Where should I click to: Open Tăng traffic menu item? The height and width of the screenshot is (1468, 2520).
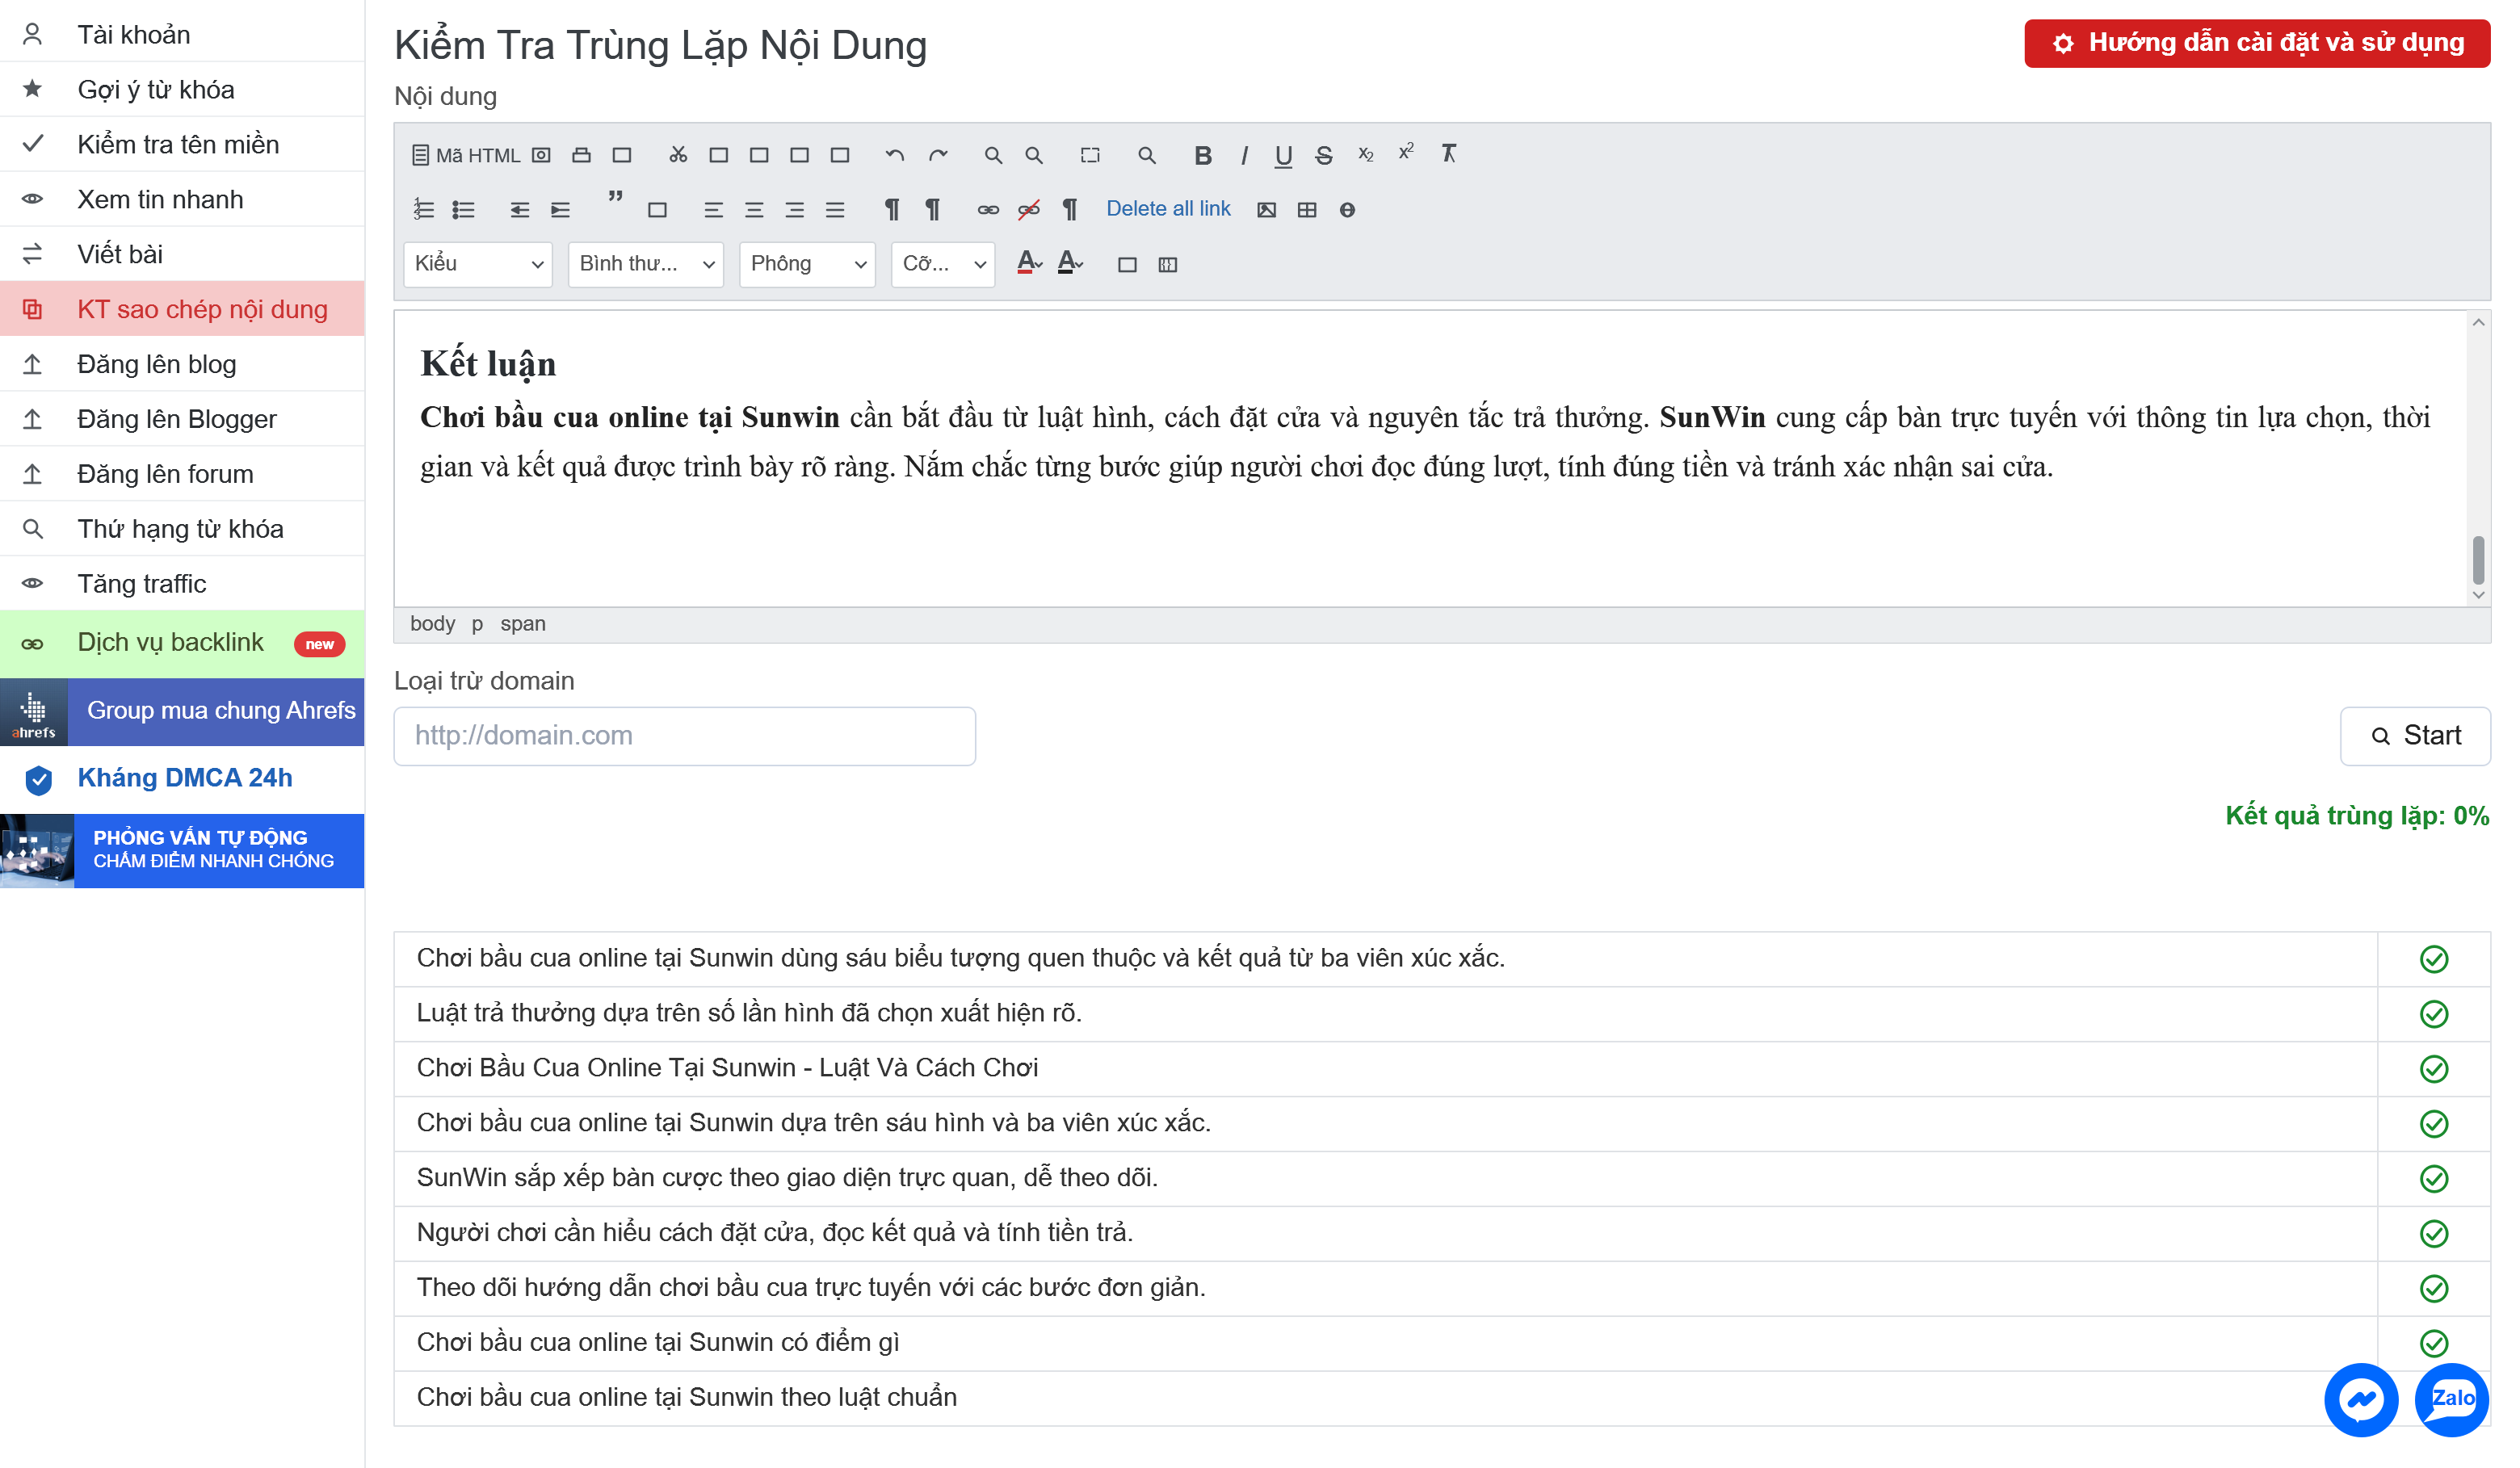pyautogui.click(x=182, y=584)
